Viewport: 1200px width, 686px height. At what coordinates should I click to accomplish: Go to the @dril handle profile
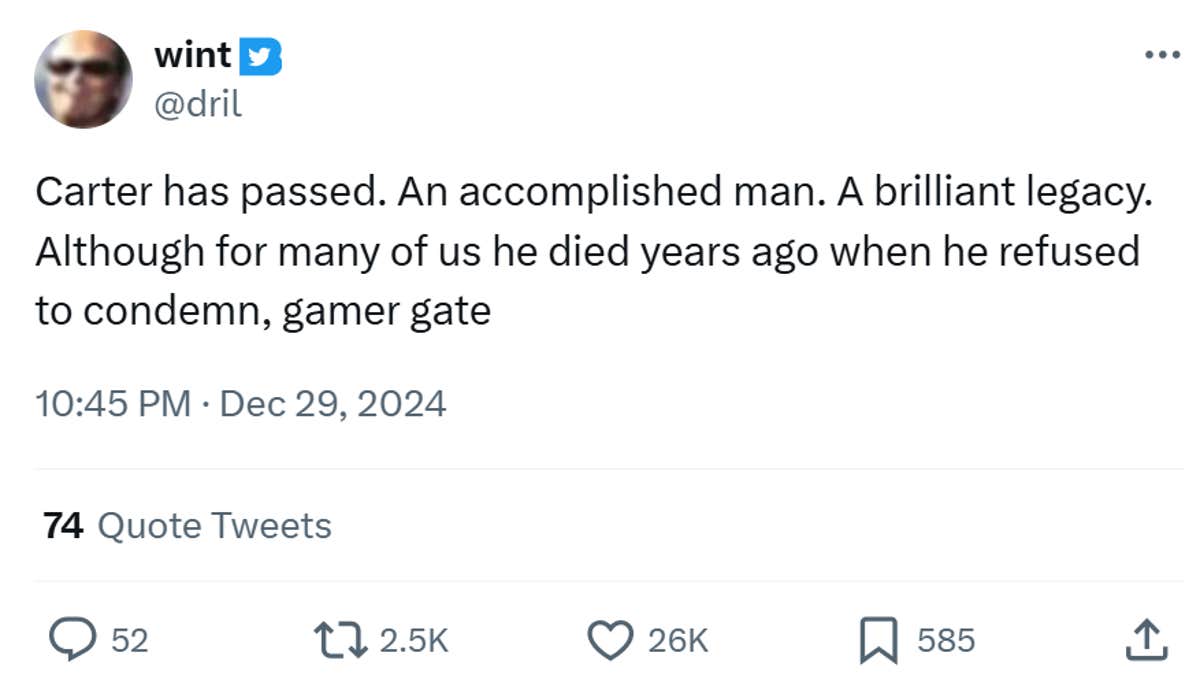tap(197, 103)
